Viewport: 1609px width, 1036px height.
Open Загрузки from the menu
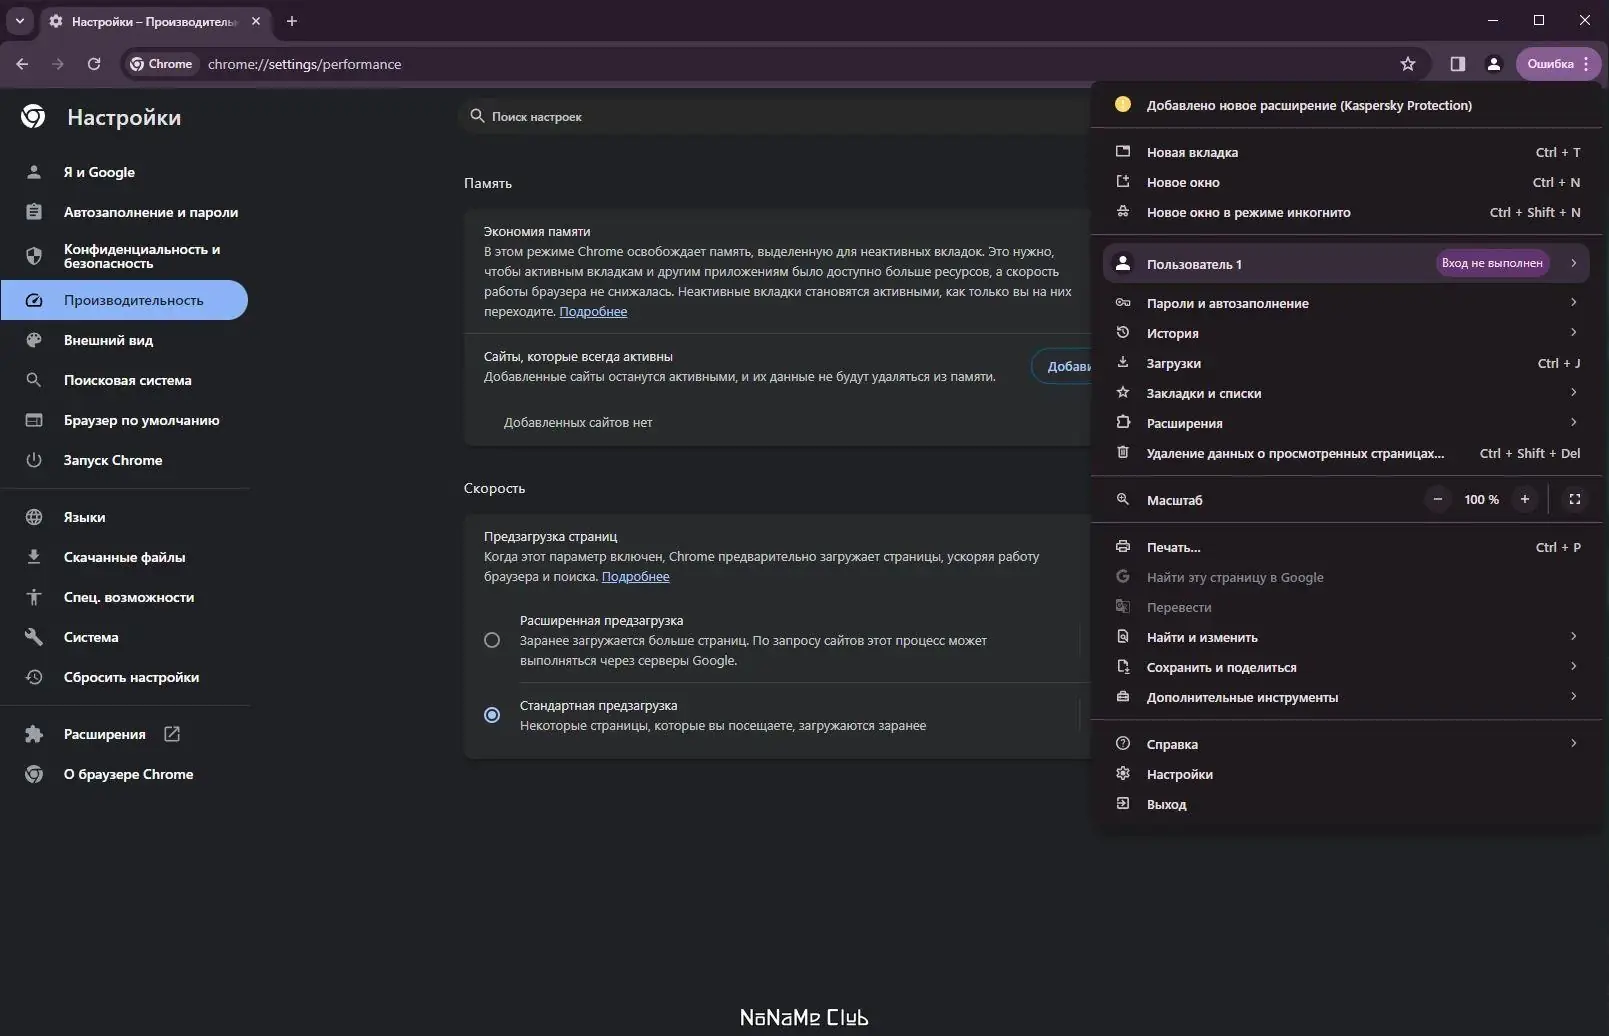click(x=1173, y=363)
